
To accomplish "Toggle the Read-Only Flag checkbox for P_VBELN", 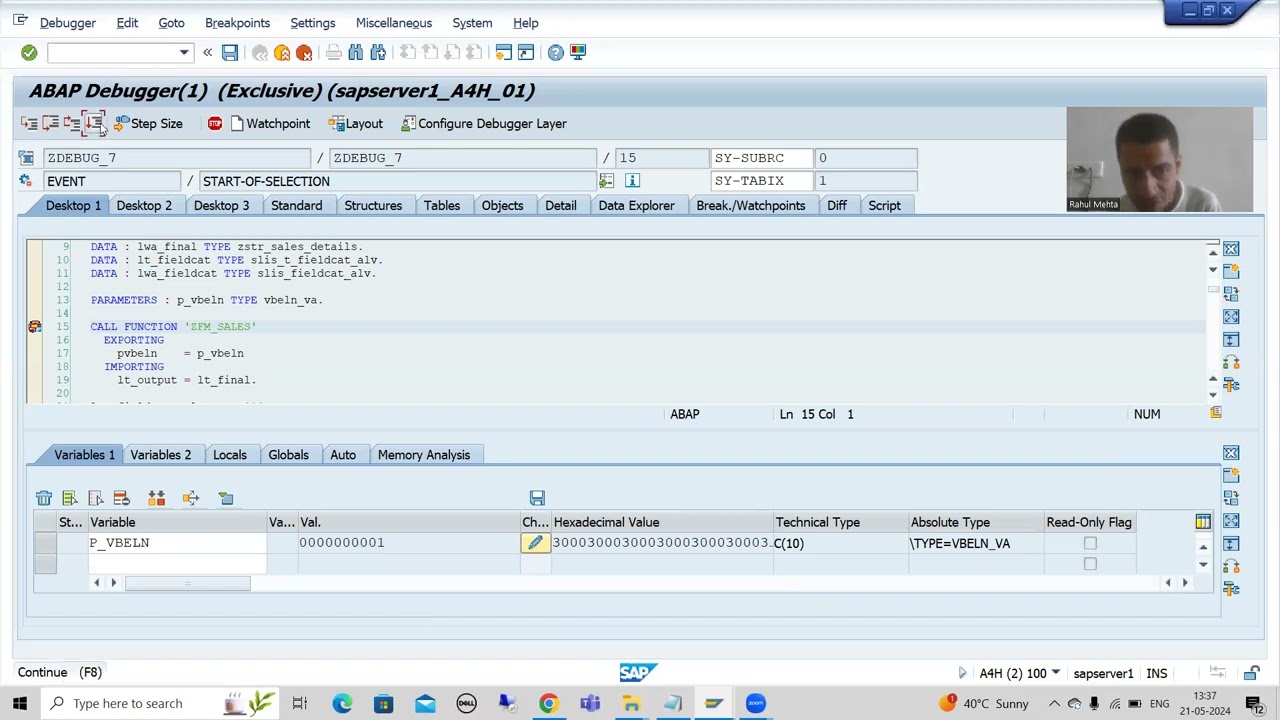I will [x=1090, y=543].
